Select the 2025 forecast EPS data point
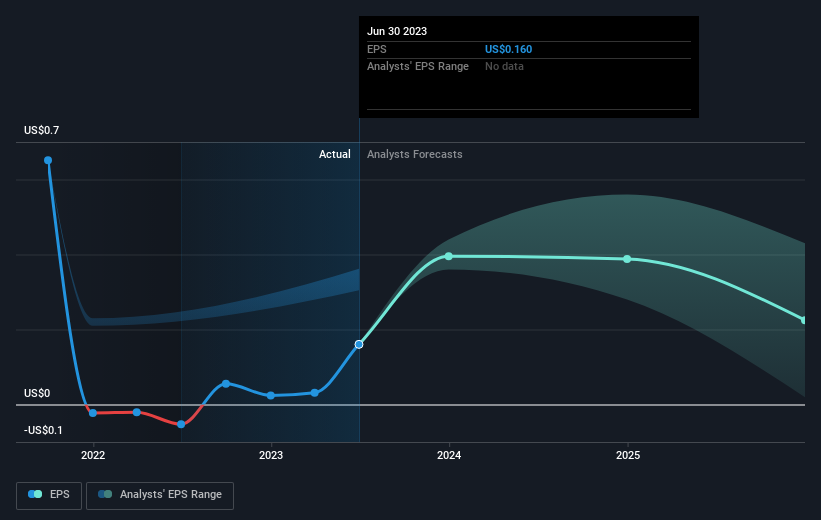 point(627,259)
